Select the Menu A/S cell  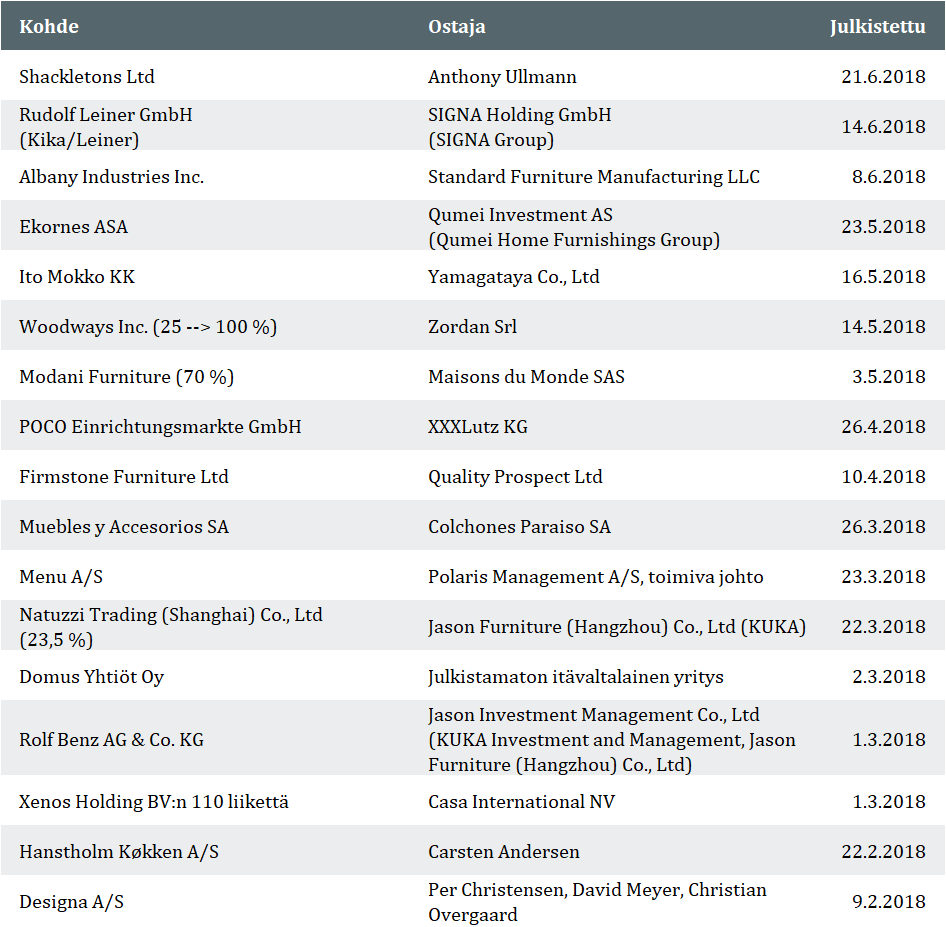point(61,577)
